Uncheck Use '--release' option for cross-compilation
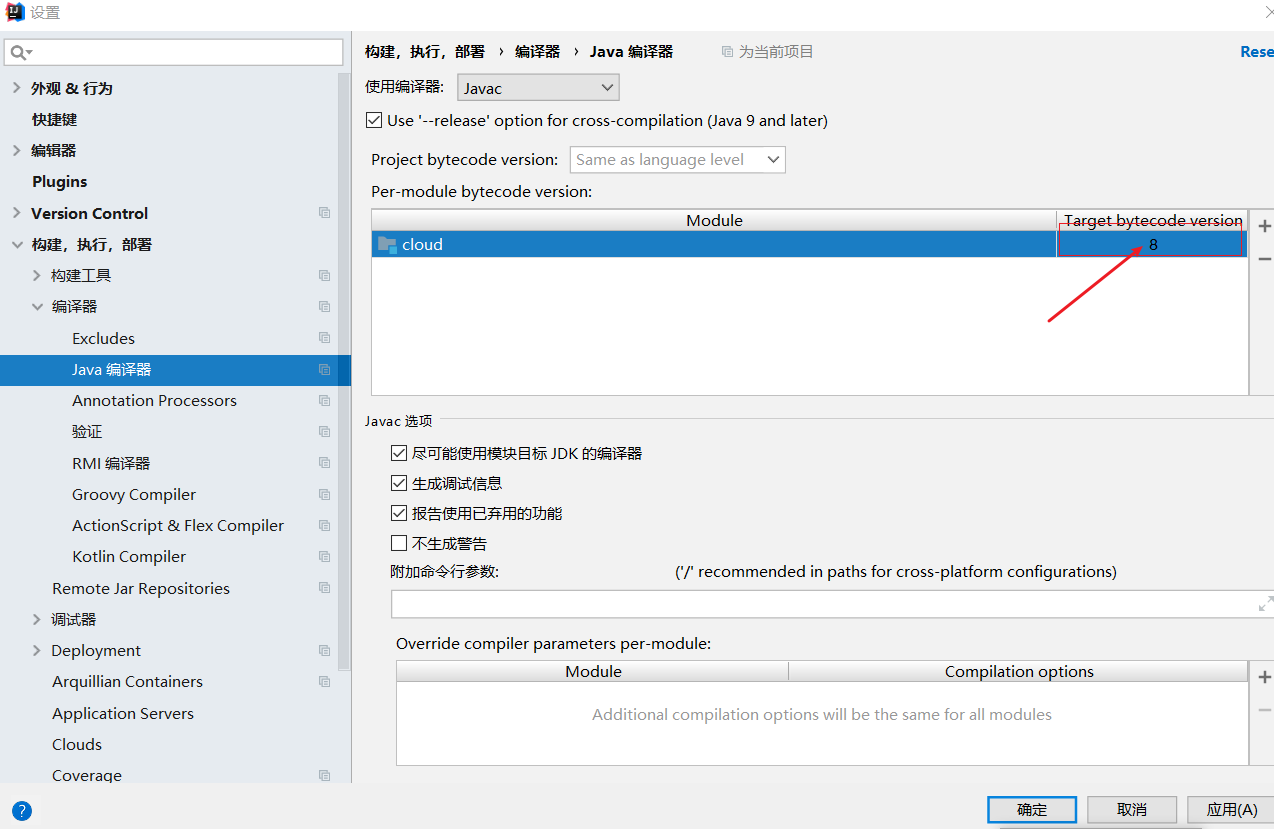Image resolution: width=1274 pixels, height=829 pixels. tap(373, 120)
